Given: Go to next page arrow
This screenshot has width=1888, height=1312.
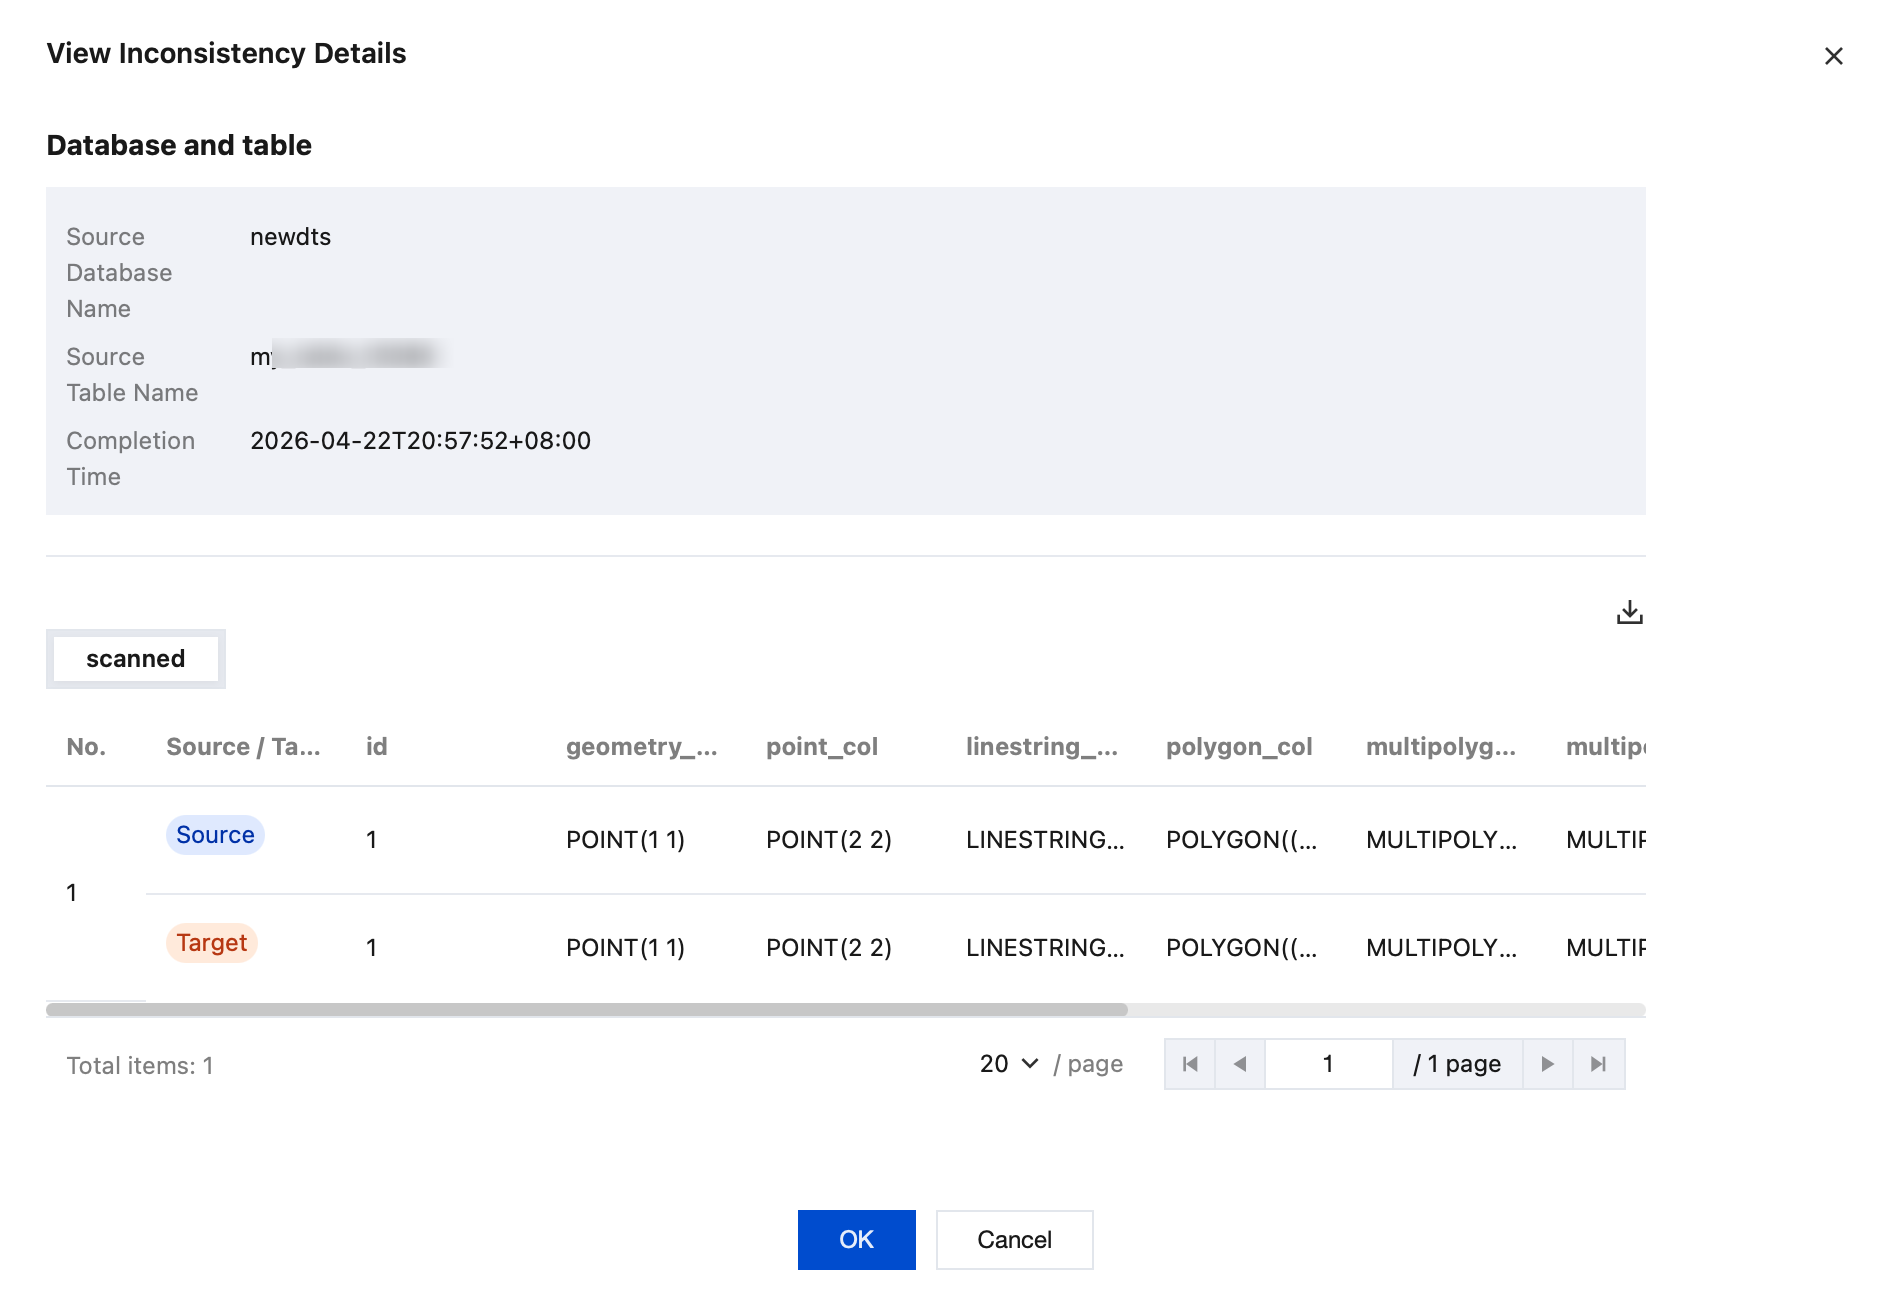Looking at the screenshot, I should (x=1547, y=1064).
